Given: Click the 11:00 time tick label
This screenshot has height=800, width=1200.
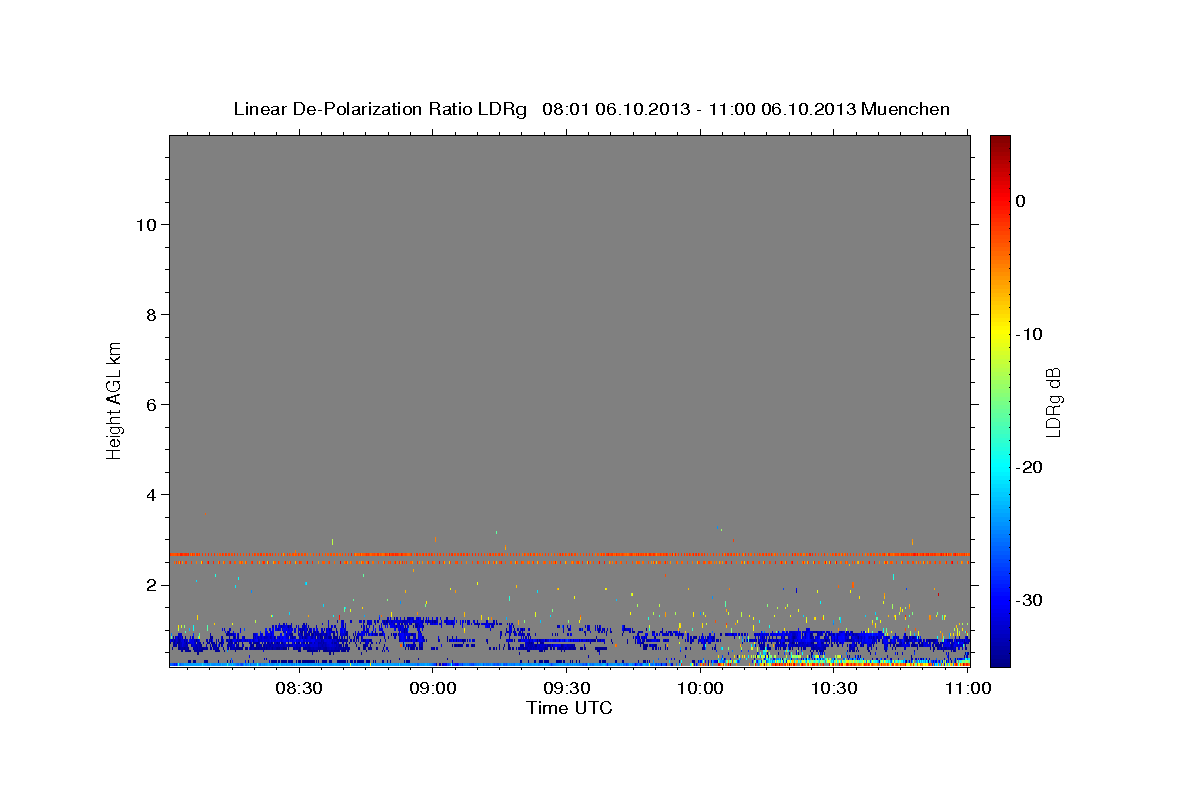Looking at the screenshot, I should pos(968,688).
